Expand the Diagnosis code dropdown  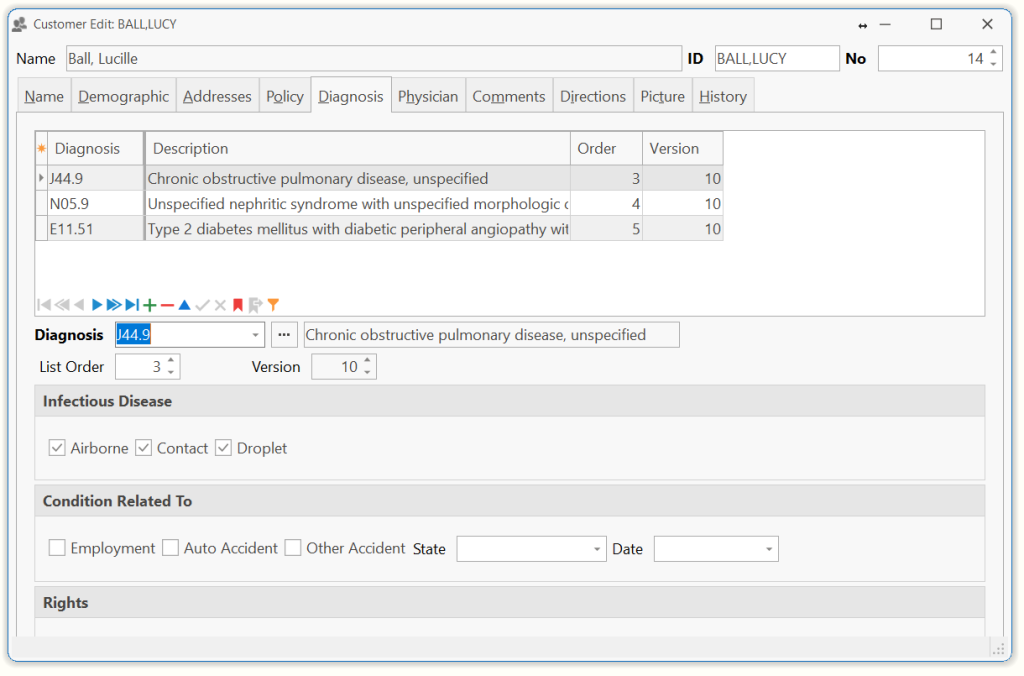pos(255,335)
